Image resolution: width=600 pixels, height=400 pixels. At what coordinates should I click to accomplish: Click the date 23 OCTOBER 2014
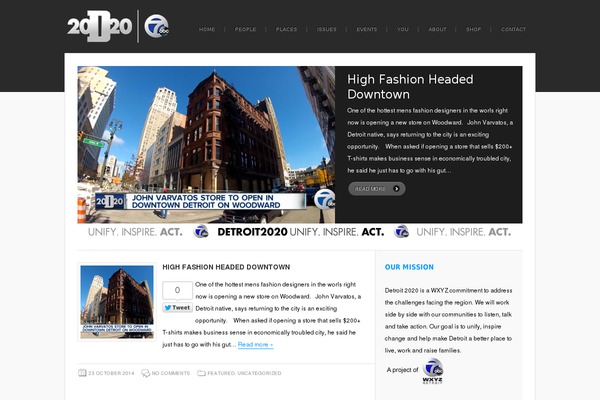111,373
